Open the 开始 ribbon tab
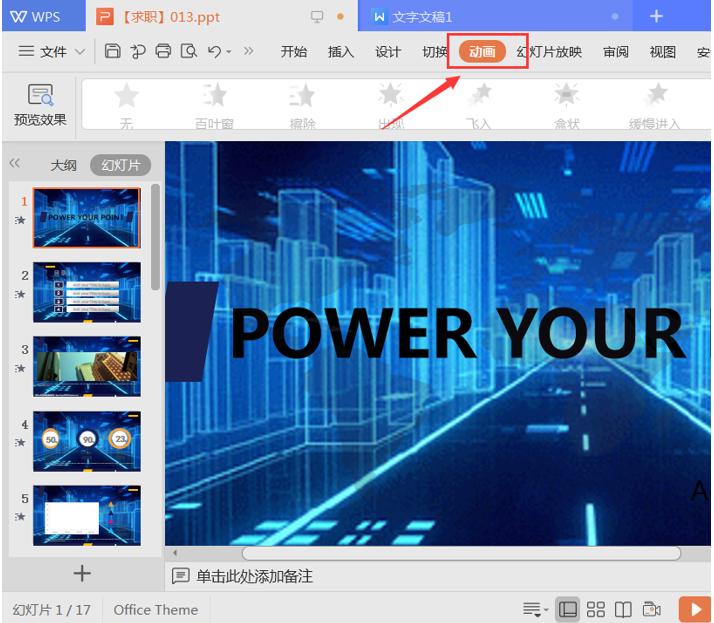Image resolution: width=714 pixels, height=623 pixels. [x=294, y=52]
